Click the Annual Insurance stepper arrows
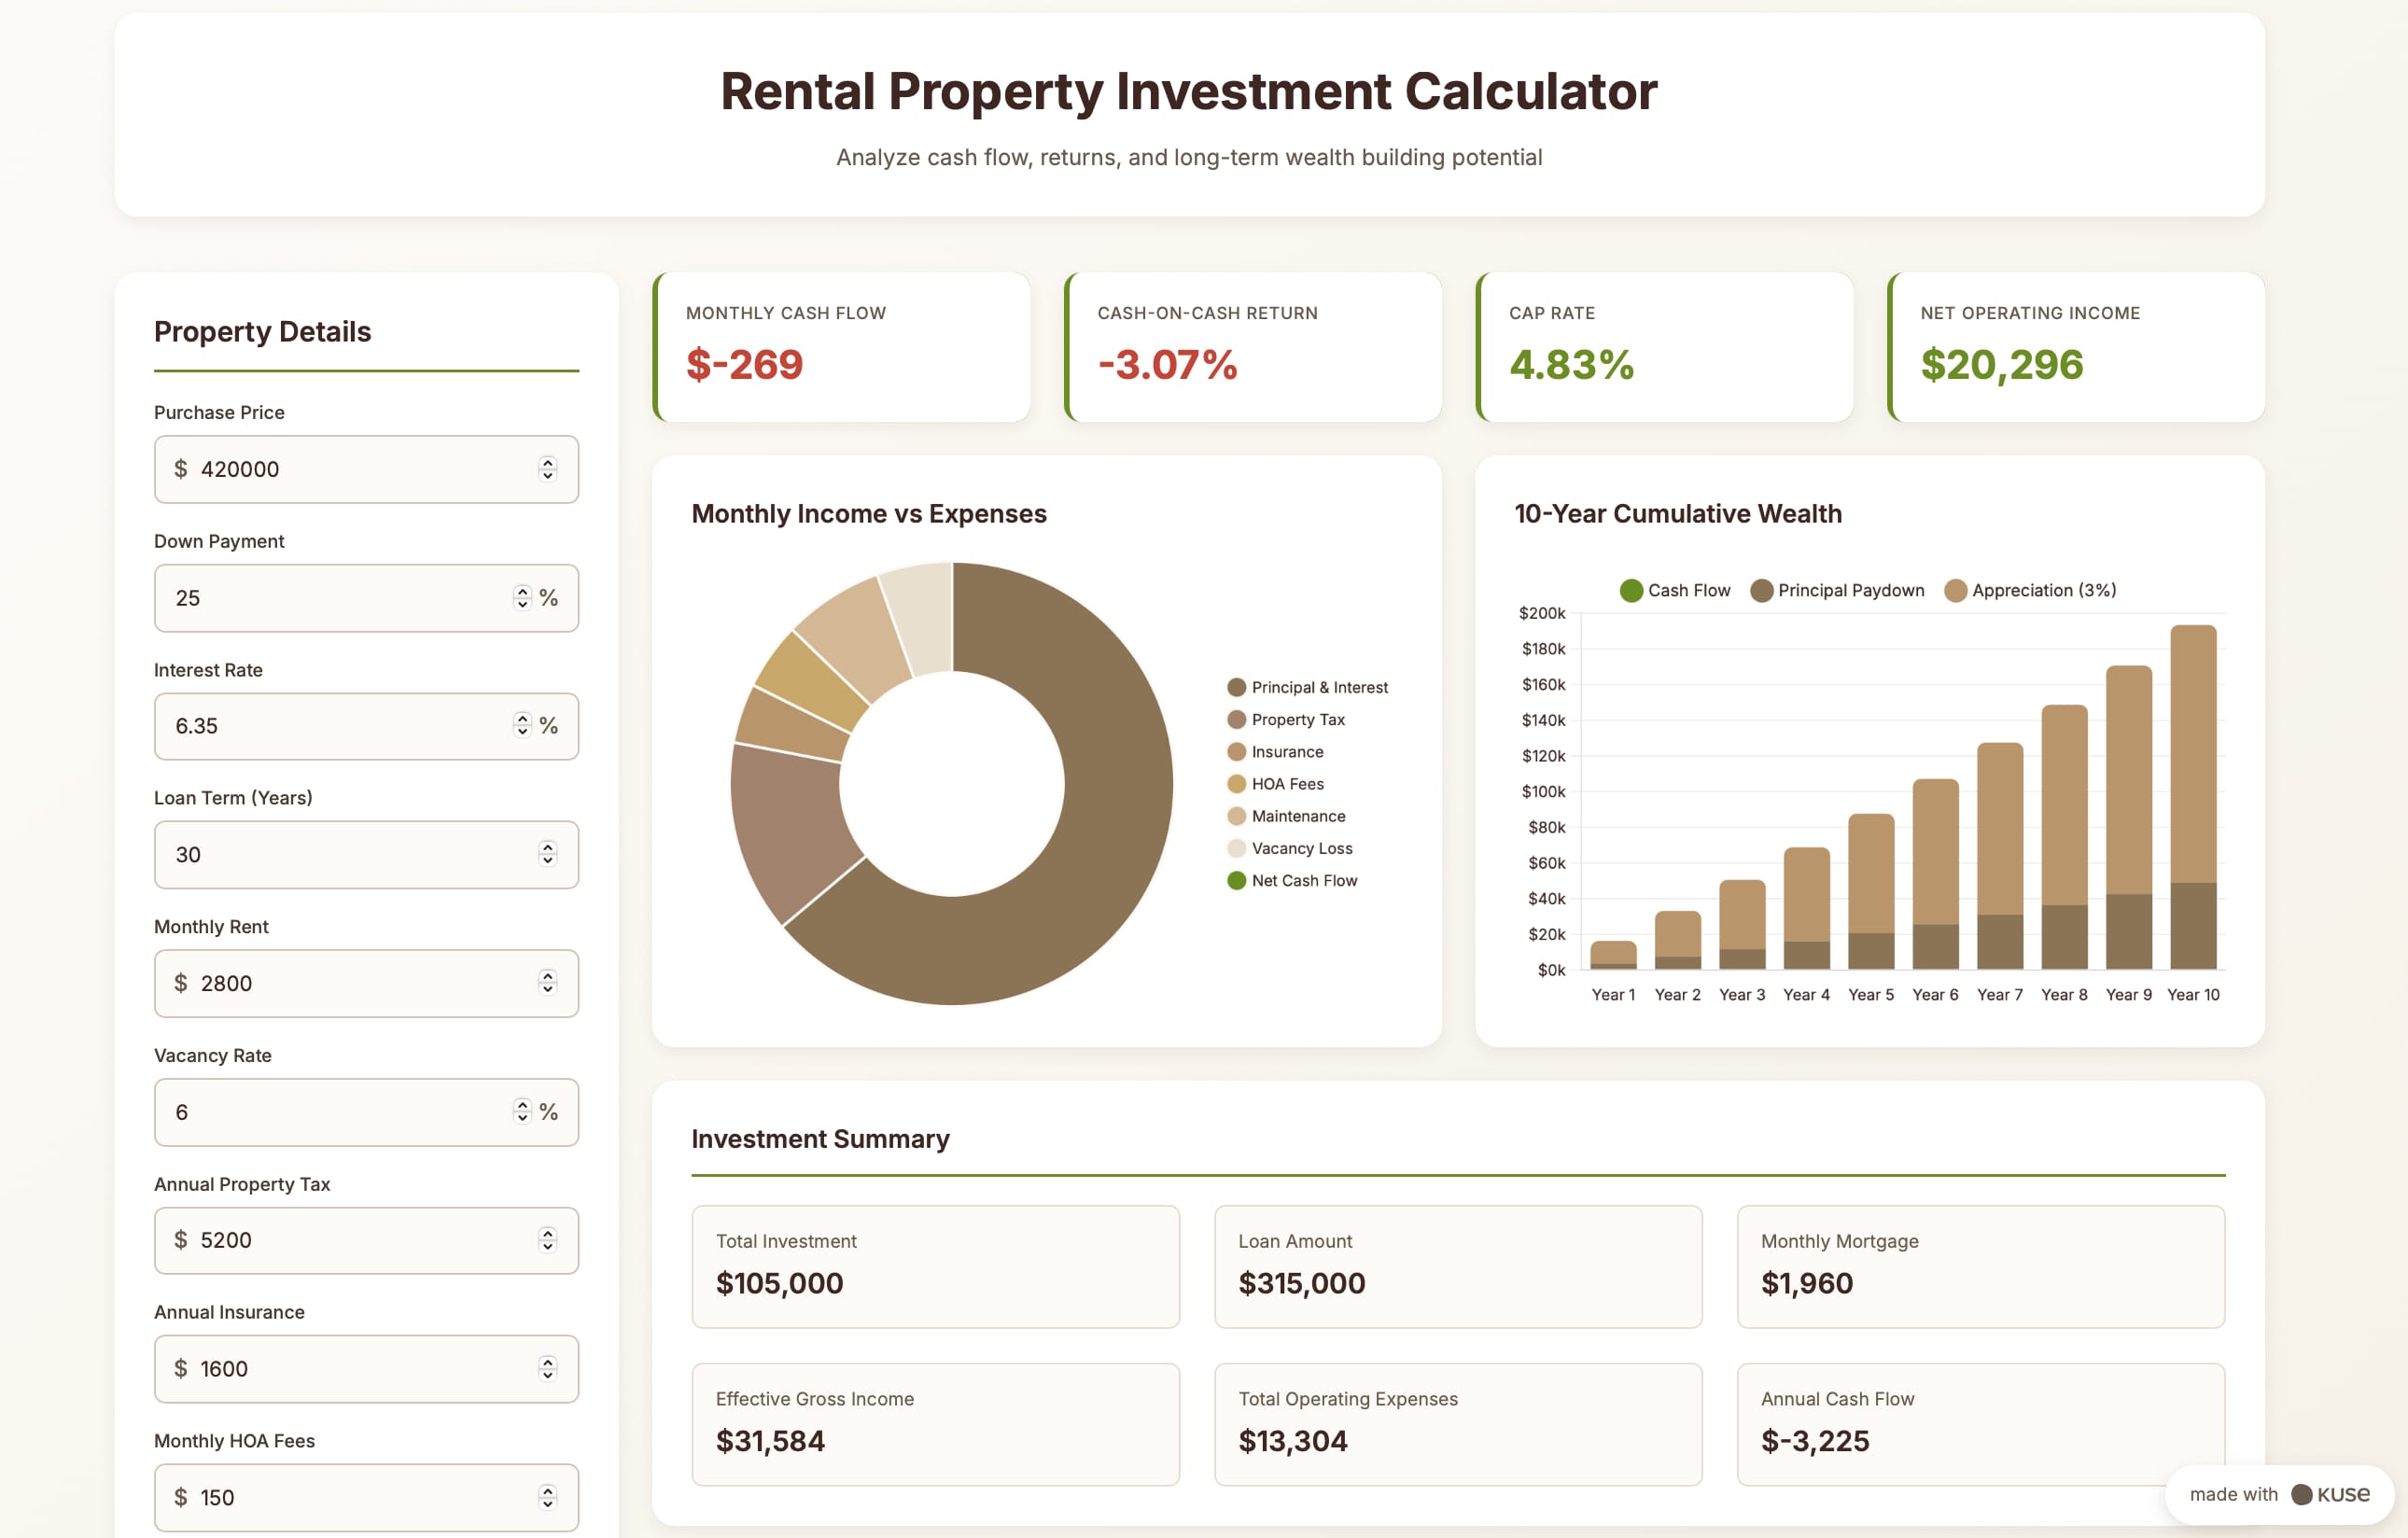 547,1368
